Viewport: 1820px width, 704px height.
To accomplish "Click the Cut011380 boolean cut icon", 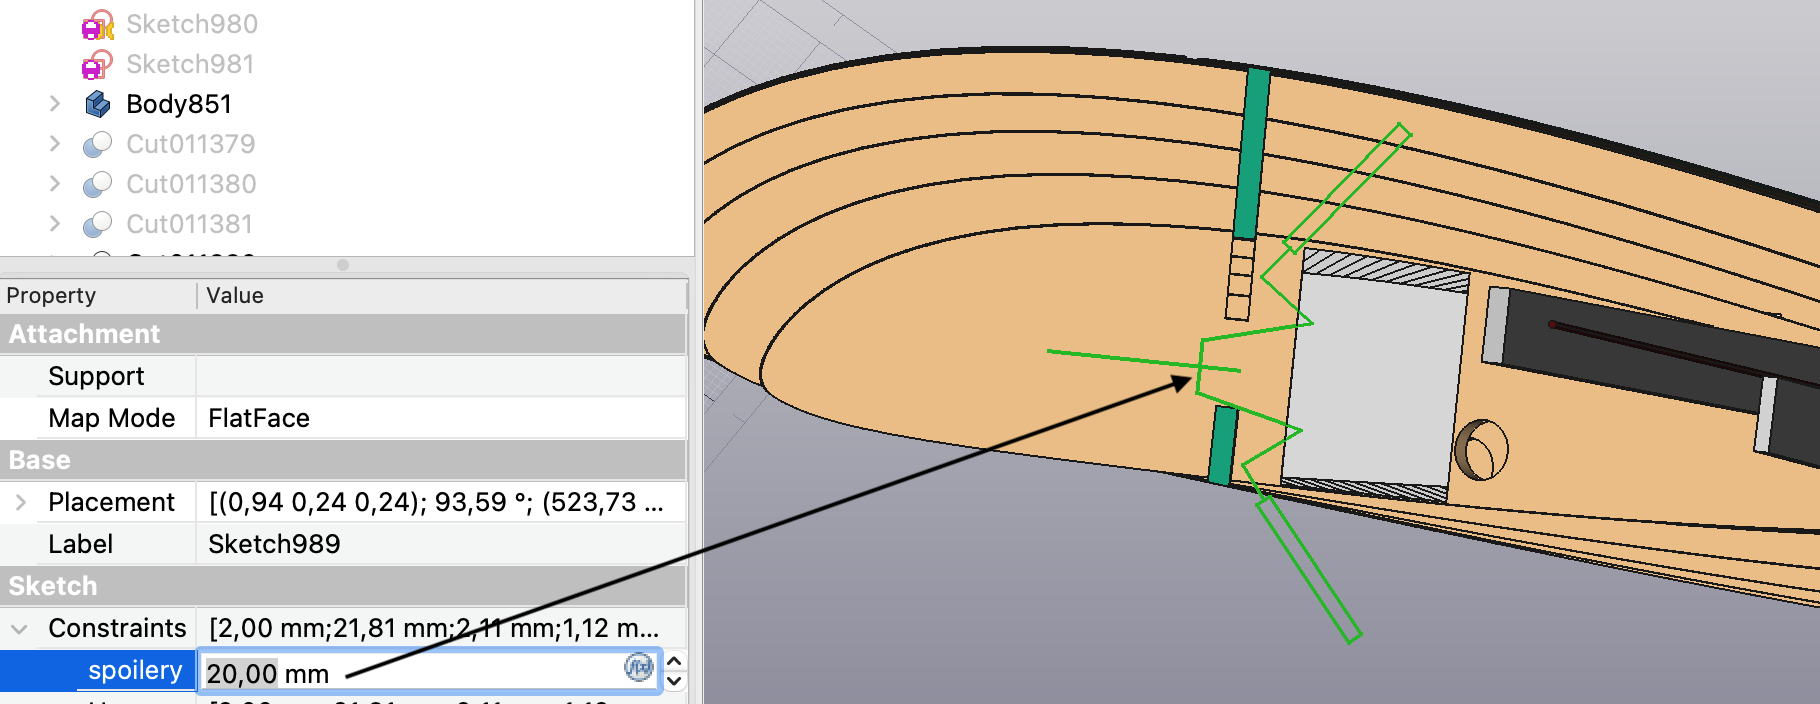I will (97, 184).
